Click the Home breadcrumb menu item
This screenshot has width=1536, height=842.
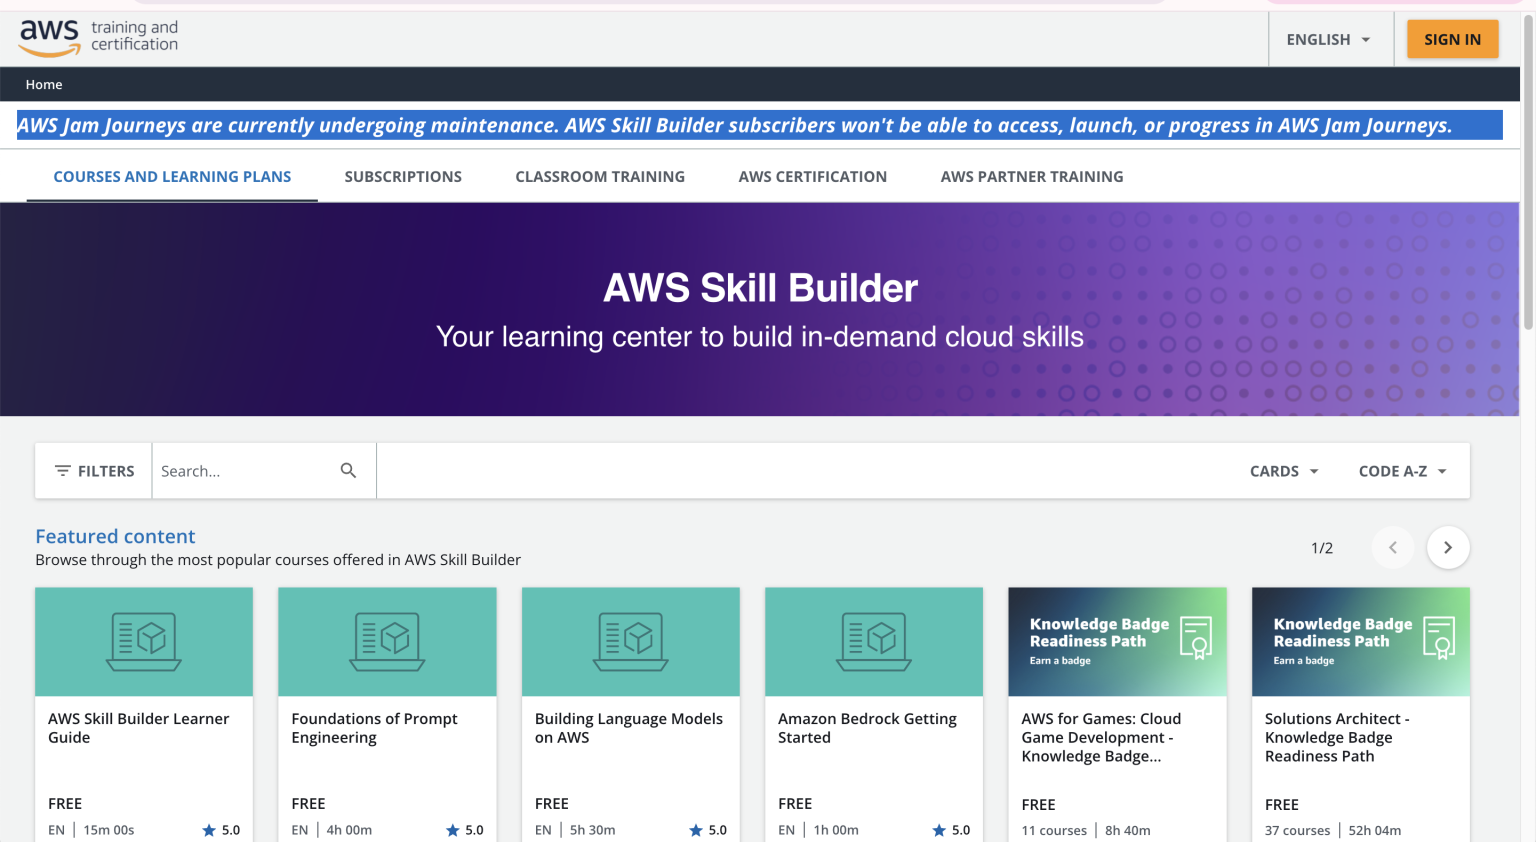click(x=44, y=84)
